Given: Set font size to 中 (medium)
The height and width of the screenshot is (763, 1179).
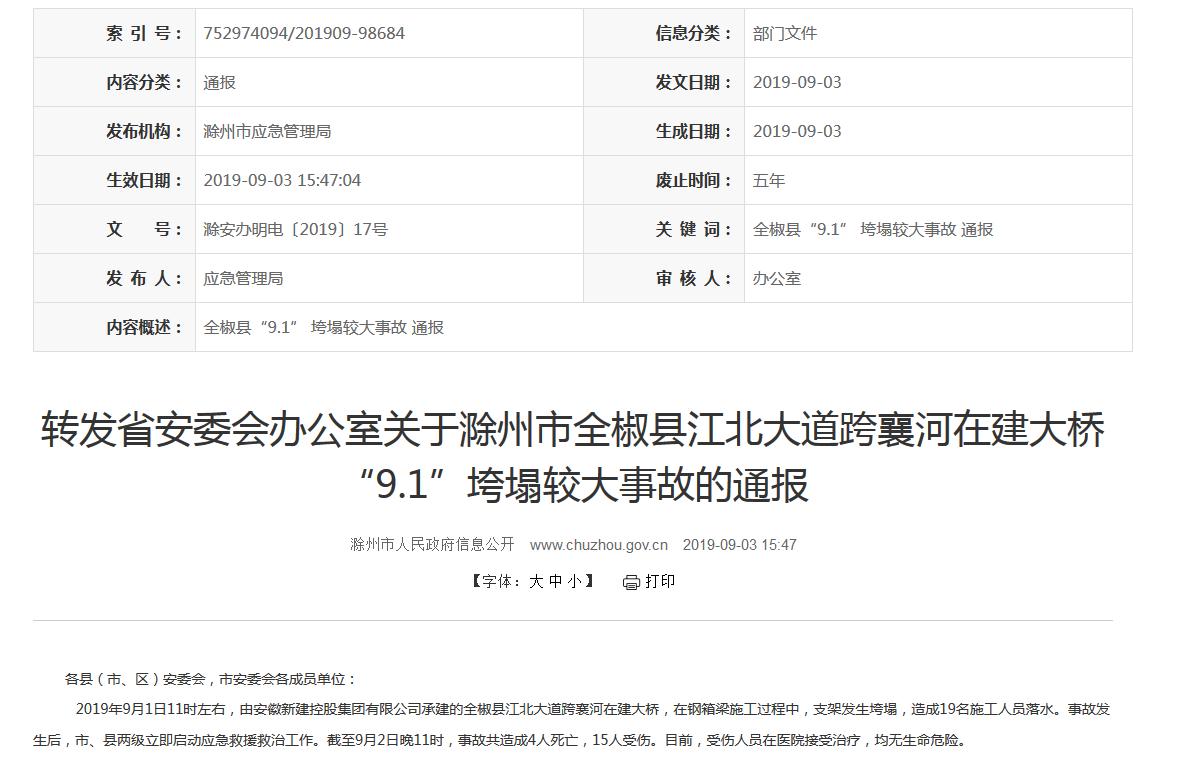Looking at the screenshot, I should (x=555, y=581).
